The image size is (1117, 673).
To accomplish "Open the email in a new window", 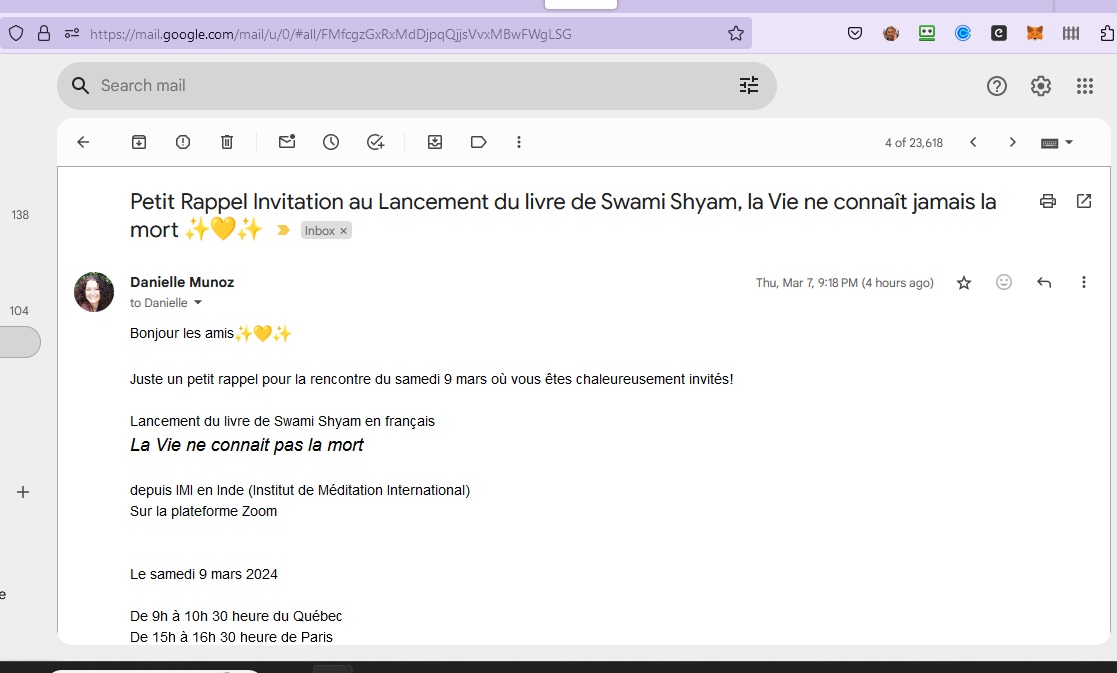I will (x=1084, y=201).
